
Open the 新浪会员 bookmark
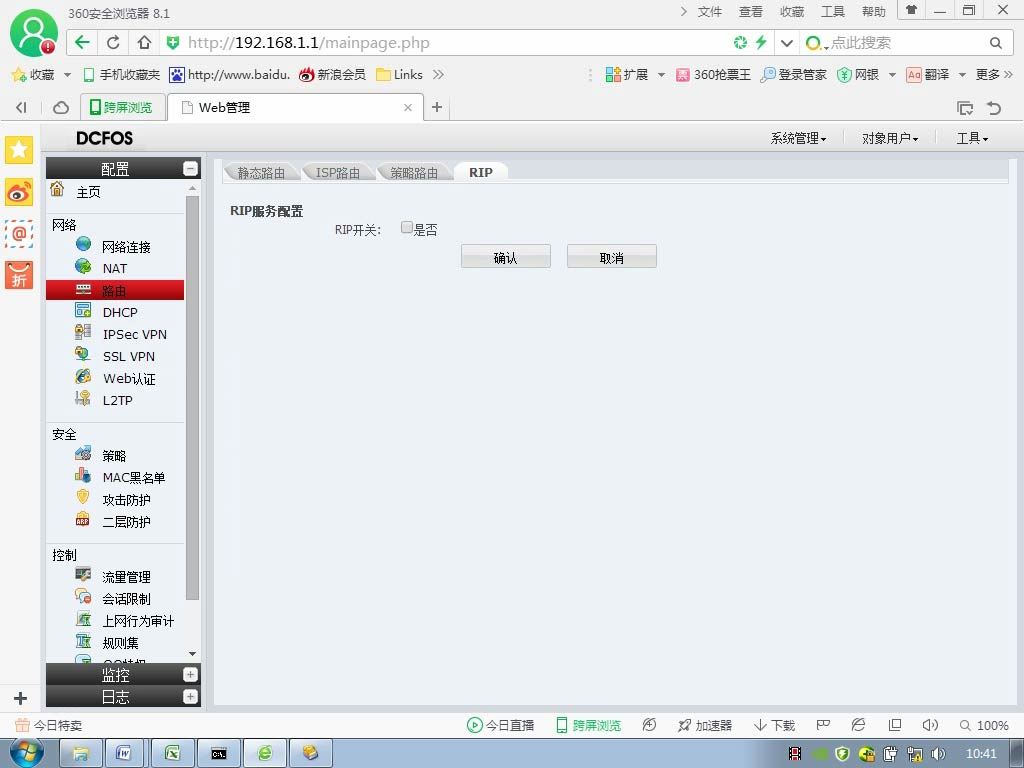(332, 75)
